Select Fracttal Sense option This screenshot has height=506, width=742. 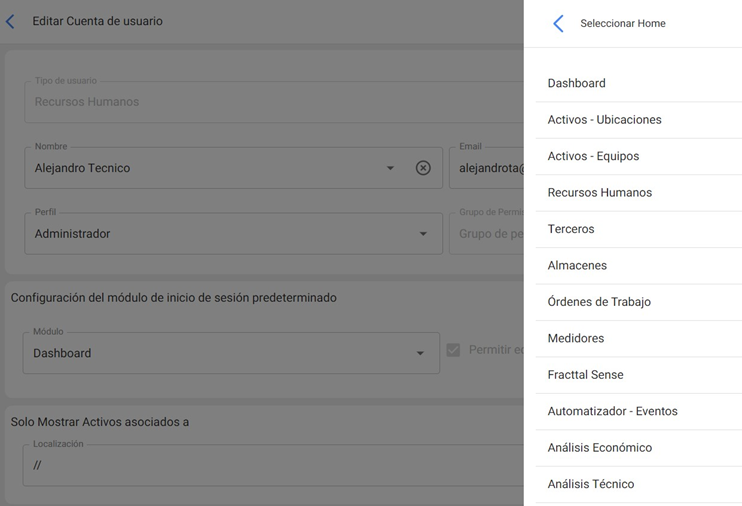(x=585, y=375)
